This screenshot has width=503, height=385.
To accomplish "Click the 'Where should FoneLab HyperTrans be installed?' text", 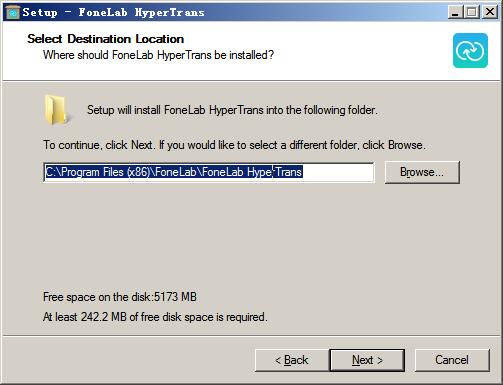I will click(x=158, y=55).
